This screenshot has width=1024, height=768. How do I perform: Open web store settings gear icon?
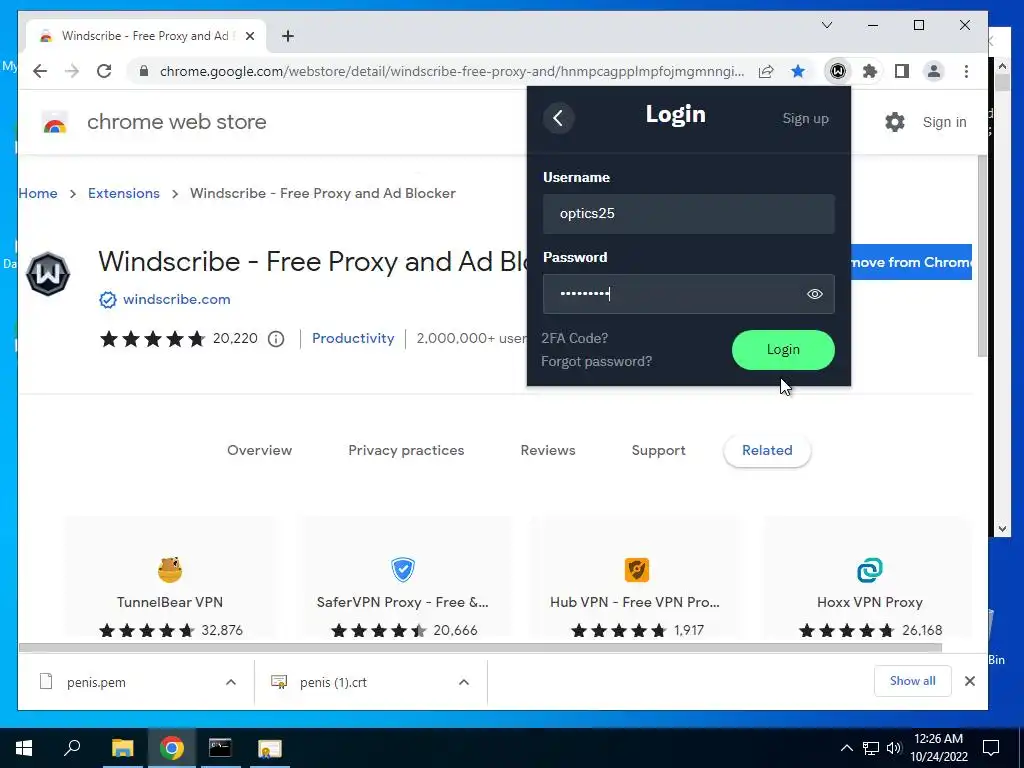tap(895, 122)
